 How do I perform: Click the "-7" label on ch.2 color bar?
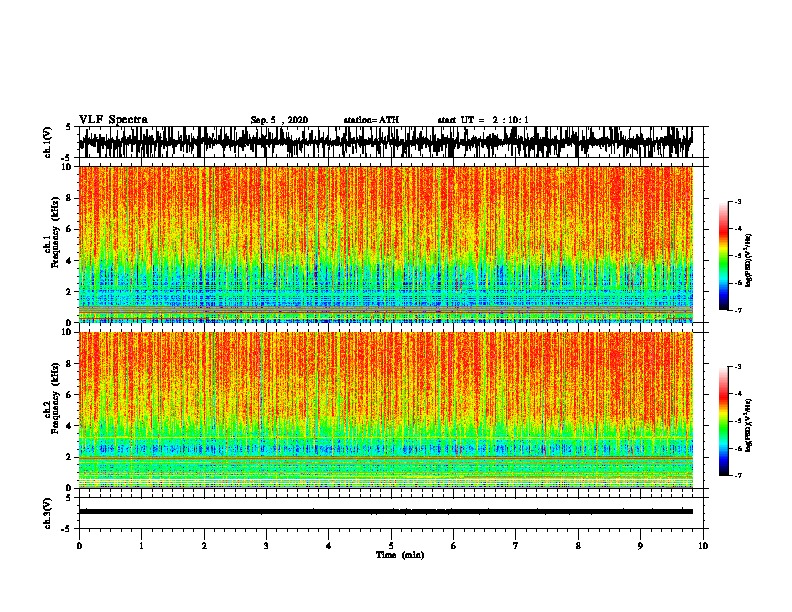738,475
